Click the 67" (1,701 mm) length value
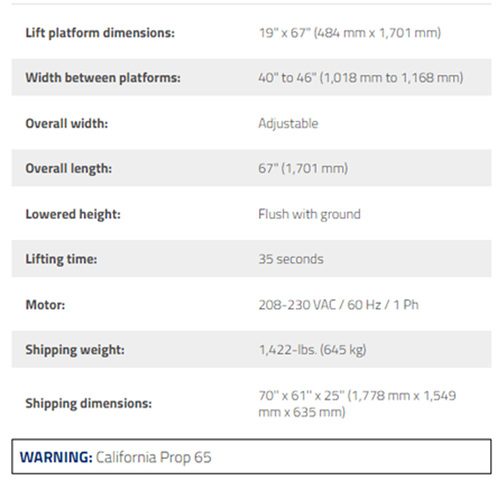The width and height of the screenshot is (500, 500). tap(303, 168)
